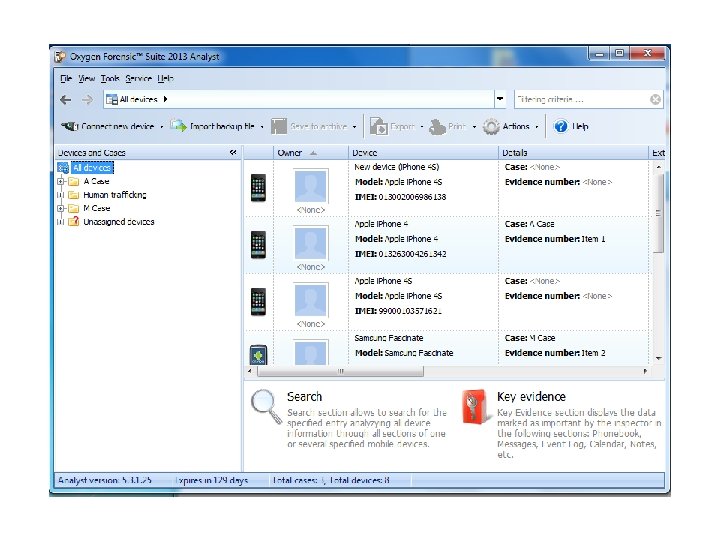Open the View menu

pyautogui.click(x=86, y=79)
